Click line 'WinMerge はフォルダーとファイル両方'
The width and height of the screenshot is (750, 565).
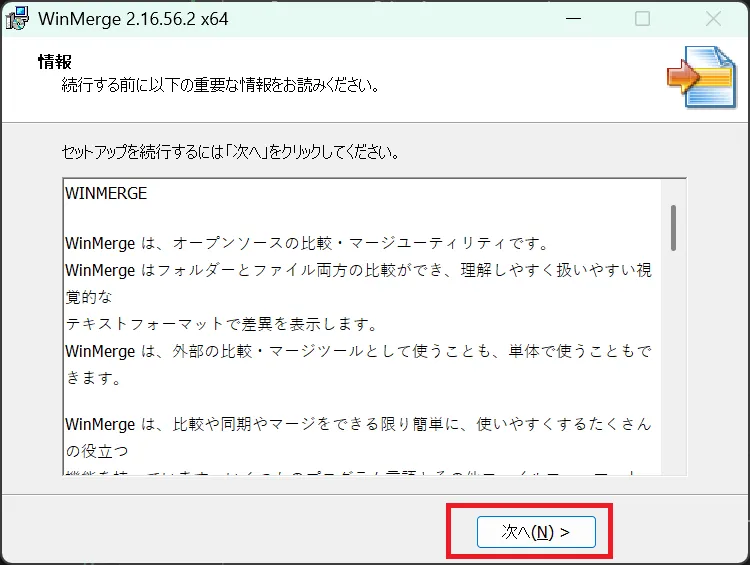pyautogui.click(x=358, y=270)
